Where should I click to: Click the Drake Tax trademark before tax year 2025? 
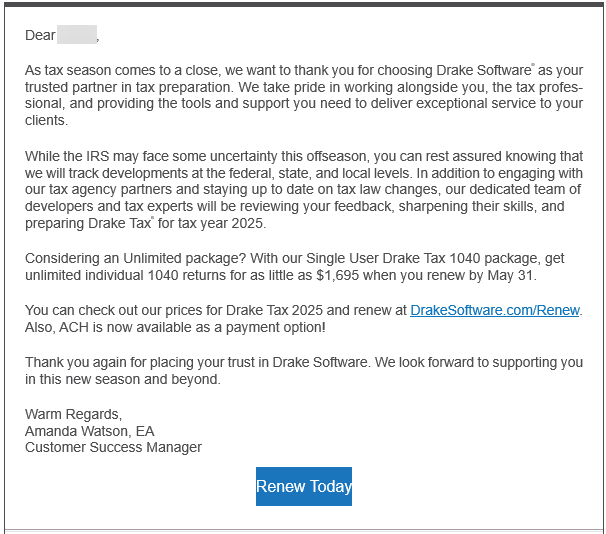[x=121, y=223]
